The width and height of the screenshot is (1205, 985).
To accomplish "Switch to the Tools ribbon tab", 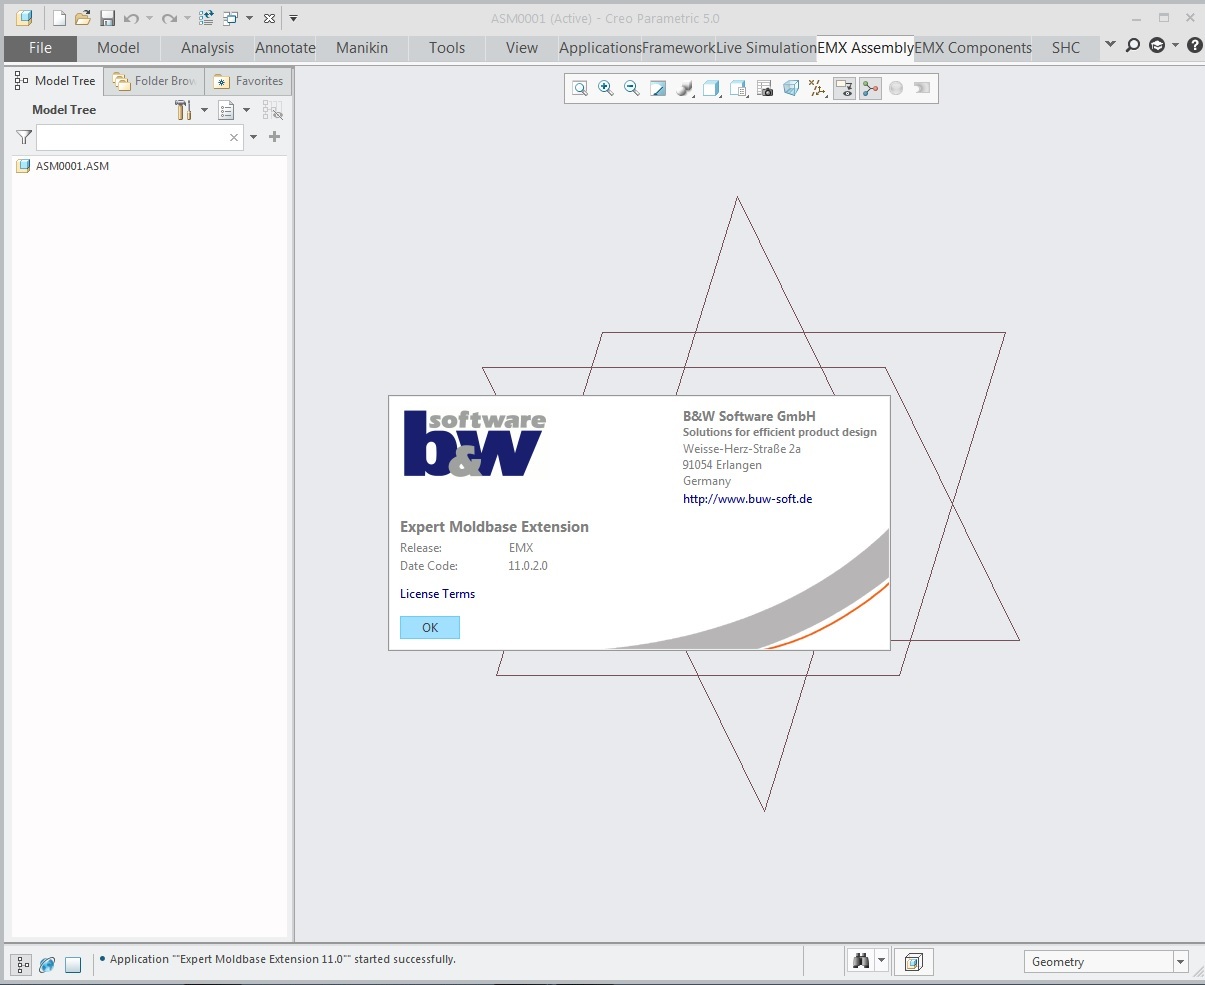I will 447,48.
